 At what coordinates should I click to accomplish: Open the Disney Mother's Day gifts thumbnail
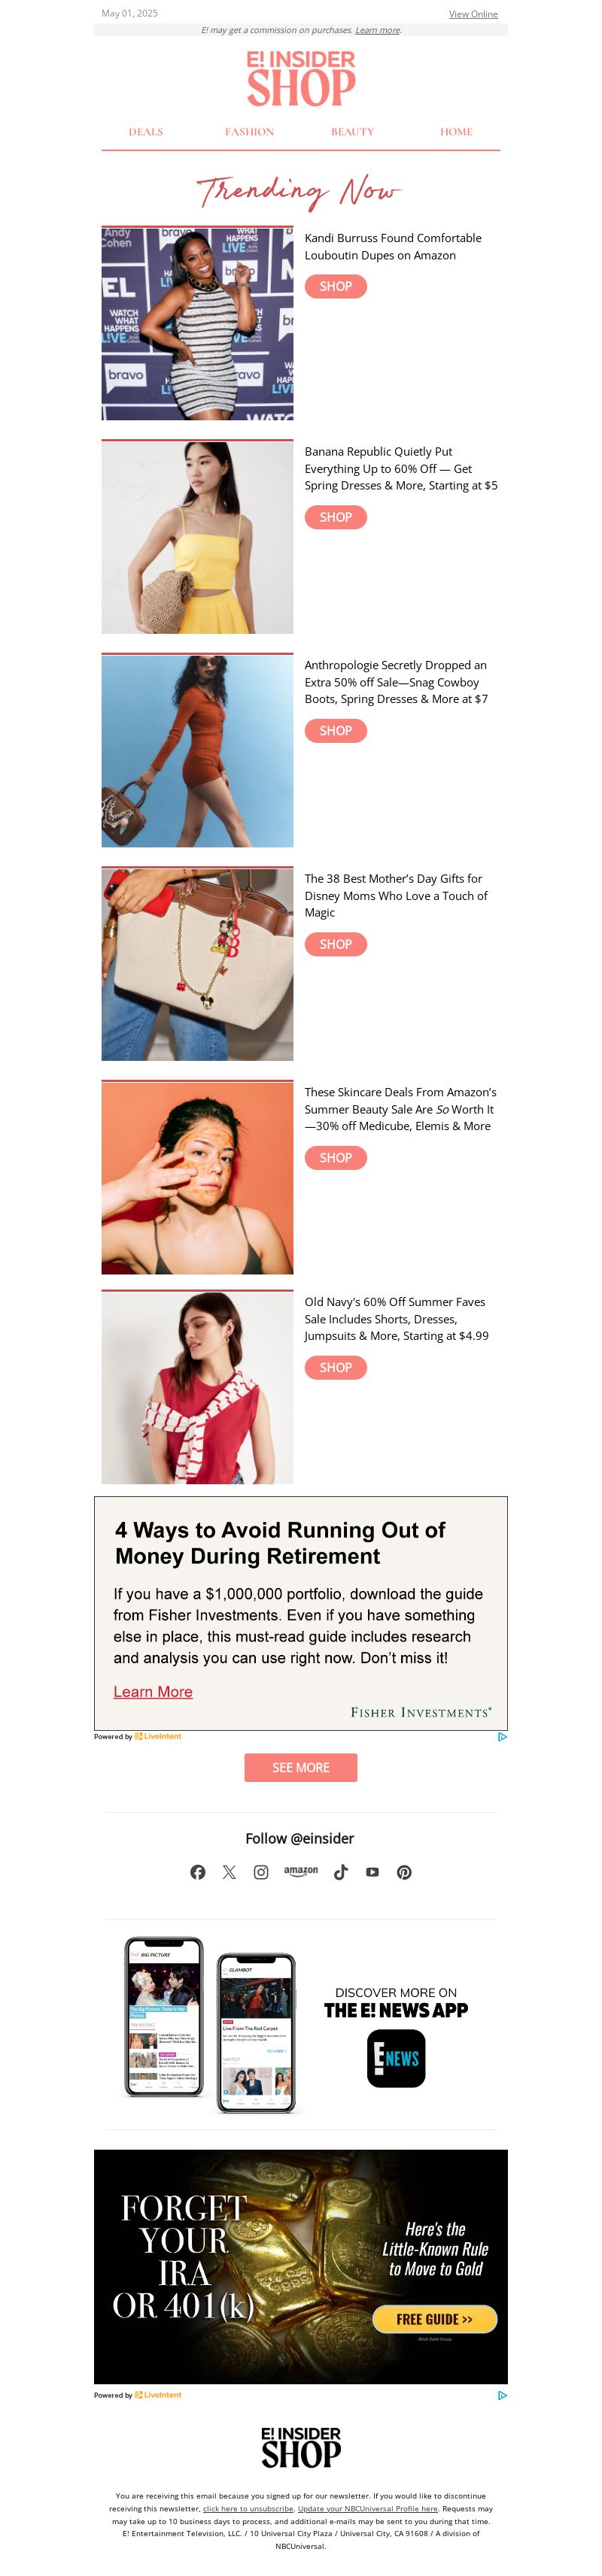click(197, 964)
